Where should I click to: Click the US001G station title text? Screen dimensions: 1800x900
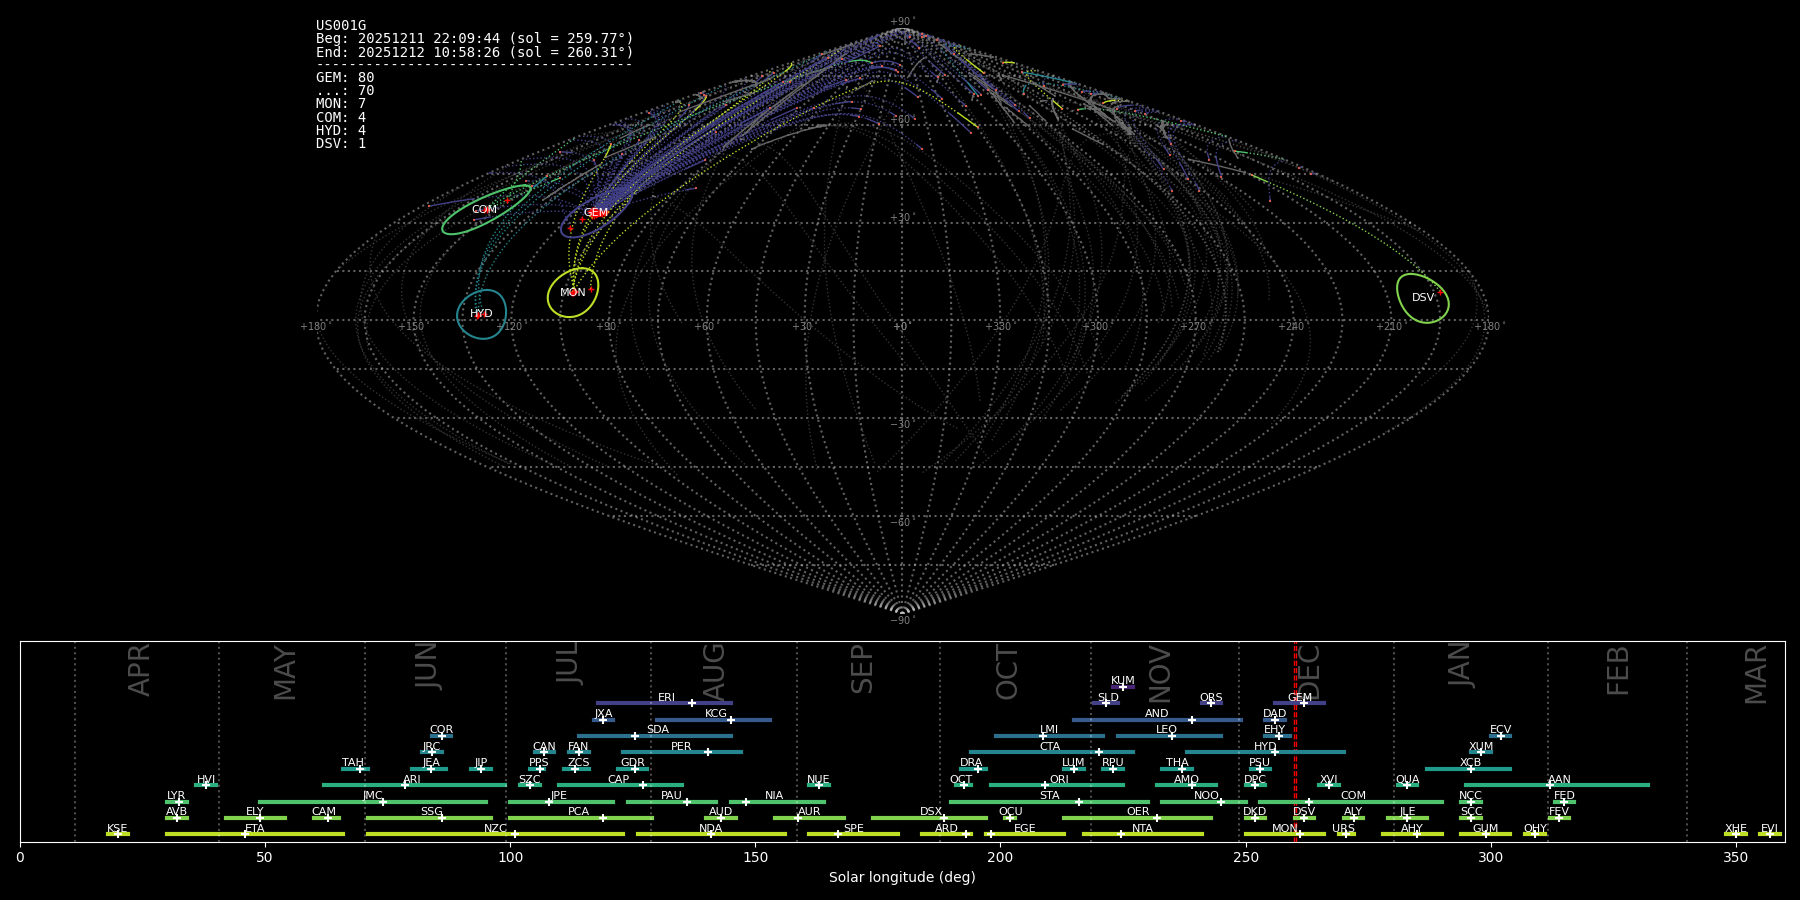[341, 26]
